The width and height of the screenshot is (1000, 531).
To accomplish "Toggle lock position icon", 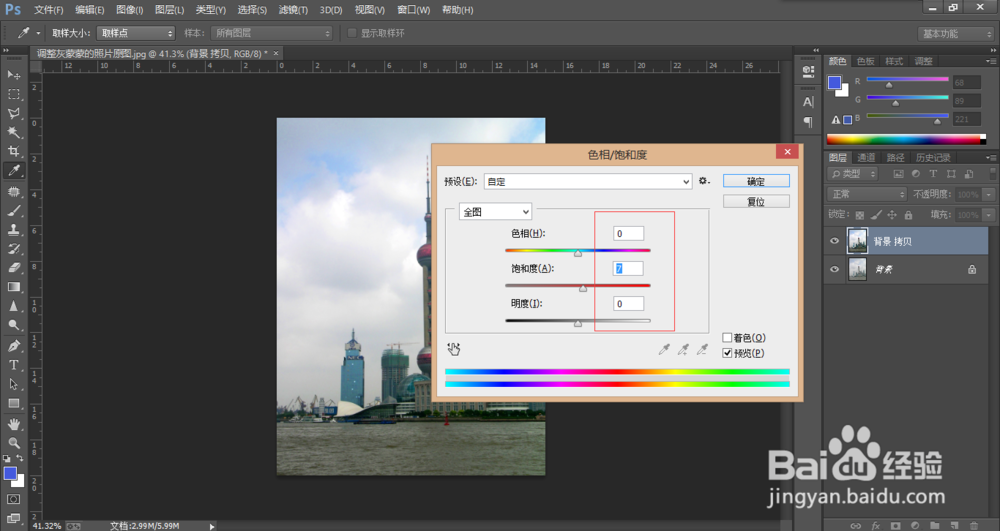I will [x=892, y=215].
